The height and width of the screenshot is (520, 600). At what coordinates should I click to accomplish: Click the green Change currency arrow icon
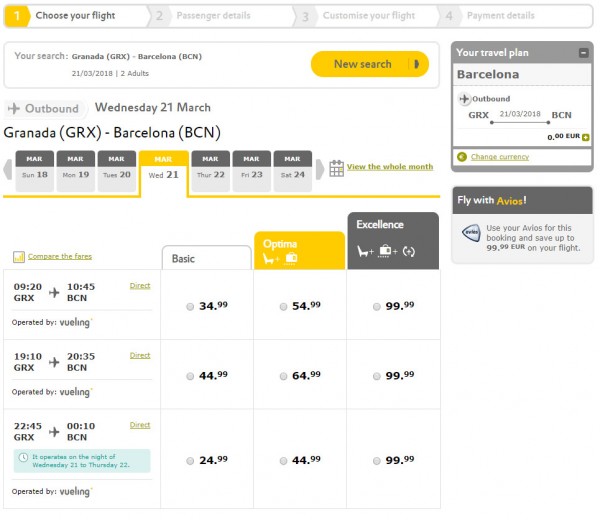[x=462, y=157]
